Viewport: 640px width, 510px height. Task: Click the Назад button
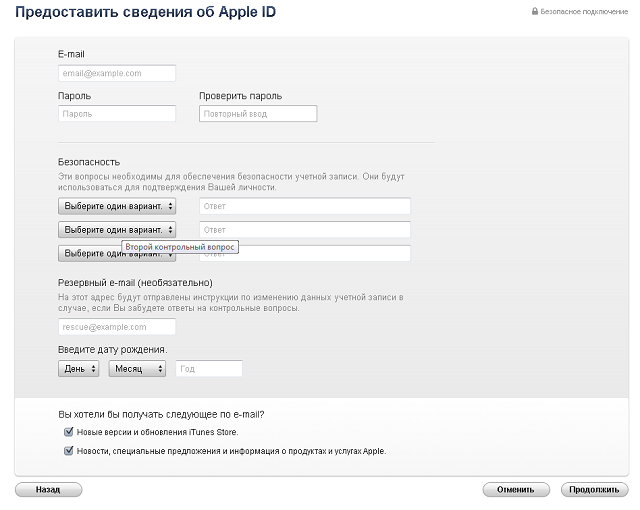coord(48,490)
